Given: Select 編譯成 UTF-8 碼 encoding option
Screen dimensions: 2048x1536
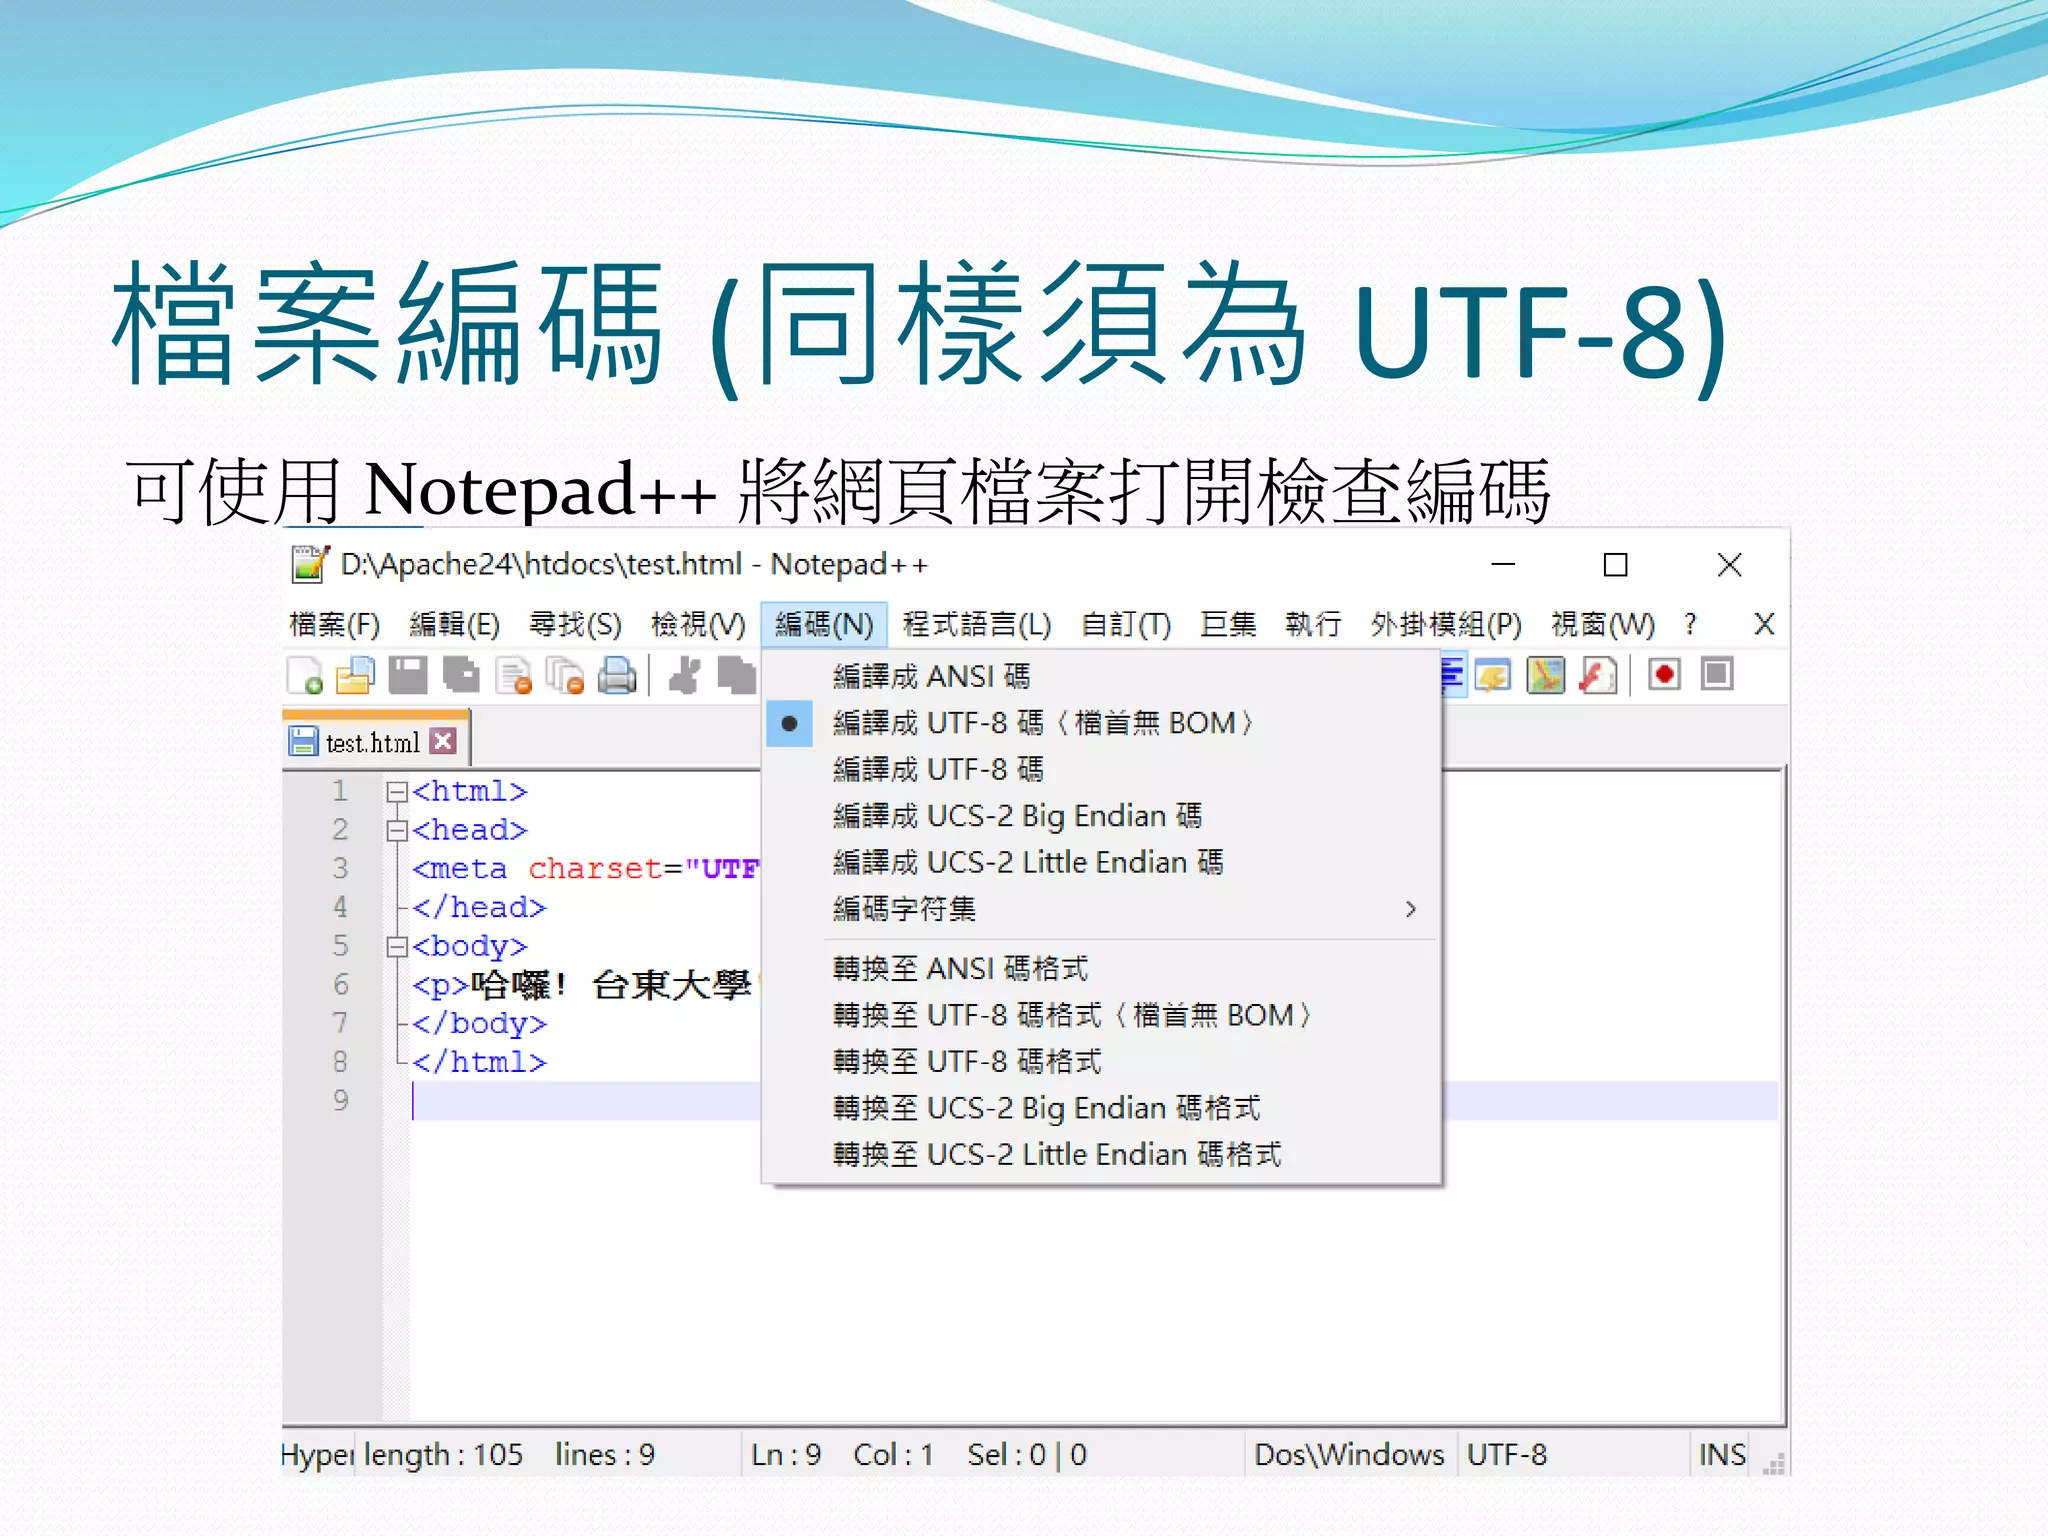Looking at the screenshot, I should (x=1102, y=770).
